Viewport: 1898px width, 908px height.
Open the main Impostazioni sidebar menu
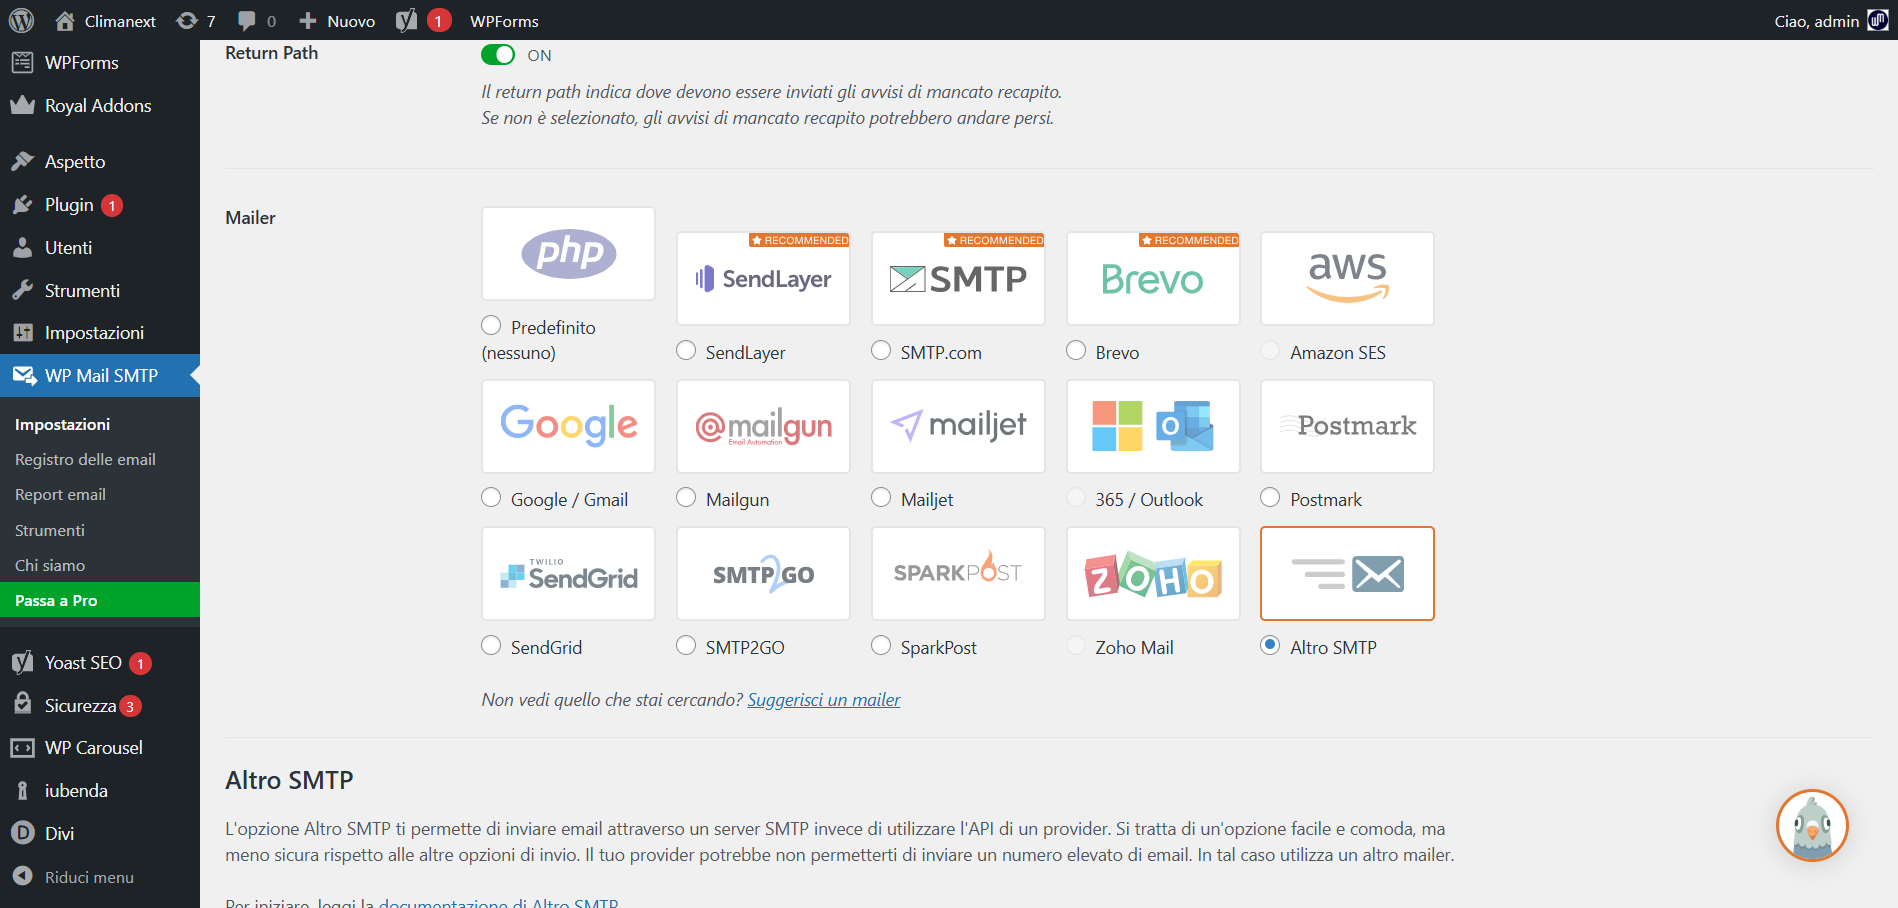[x=100, y=333]
